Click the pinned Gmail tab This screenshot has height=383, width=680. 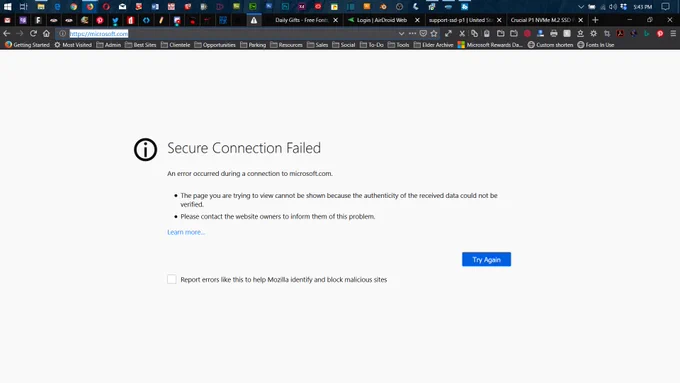[7, 20]
